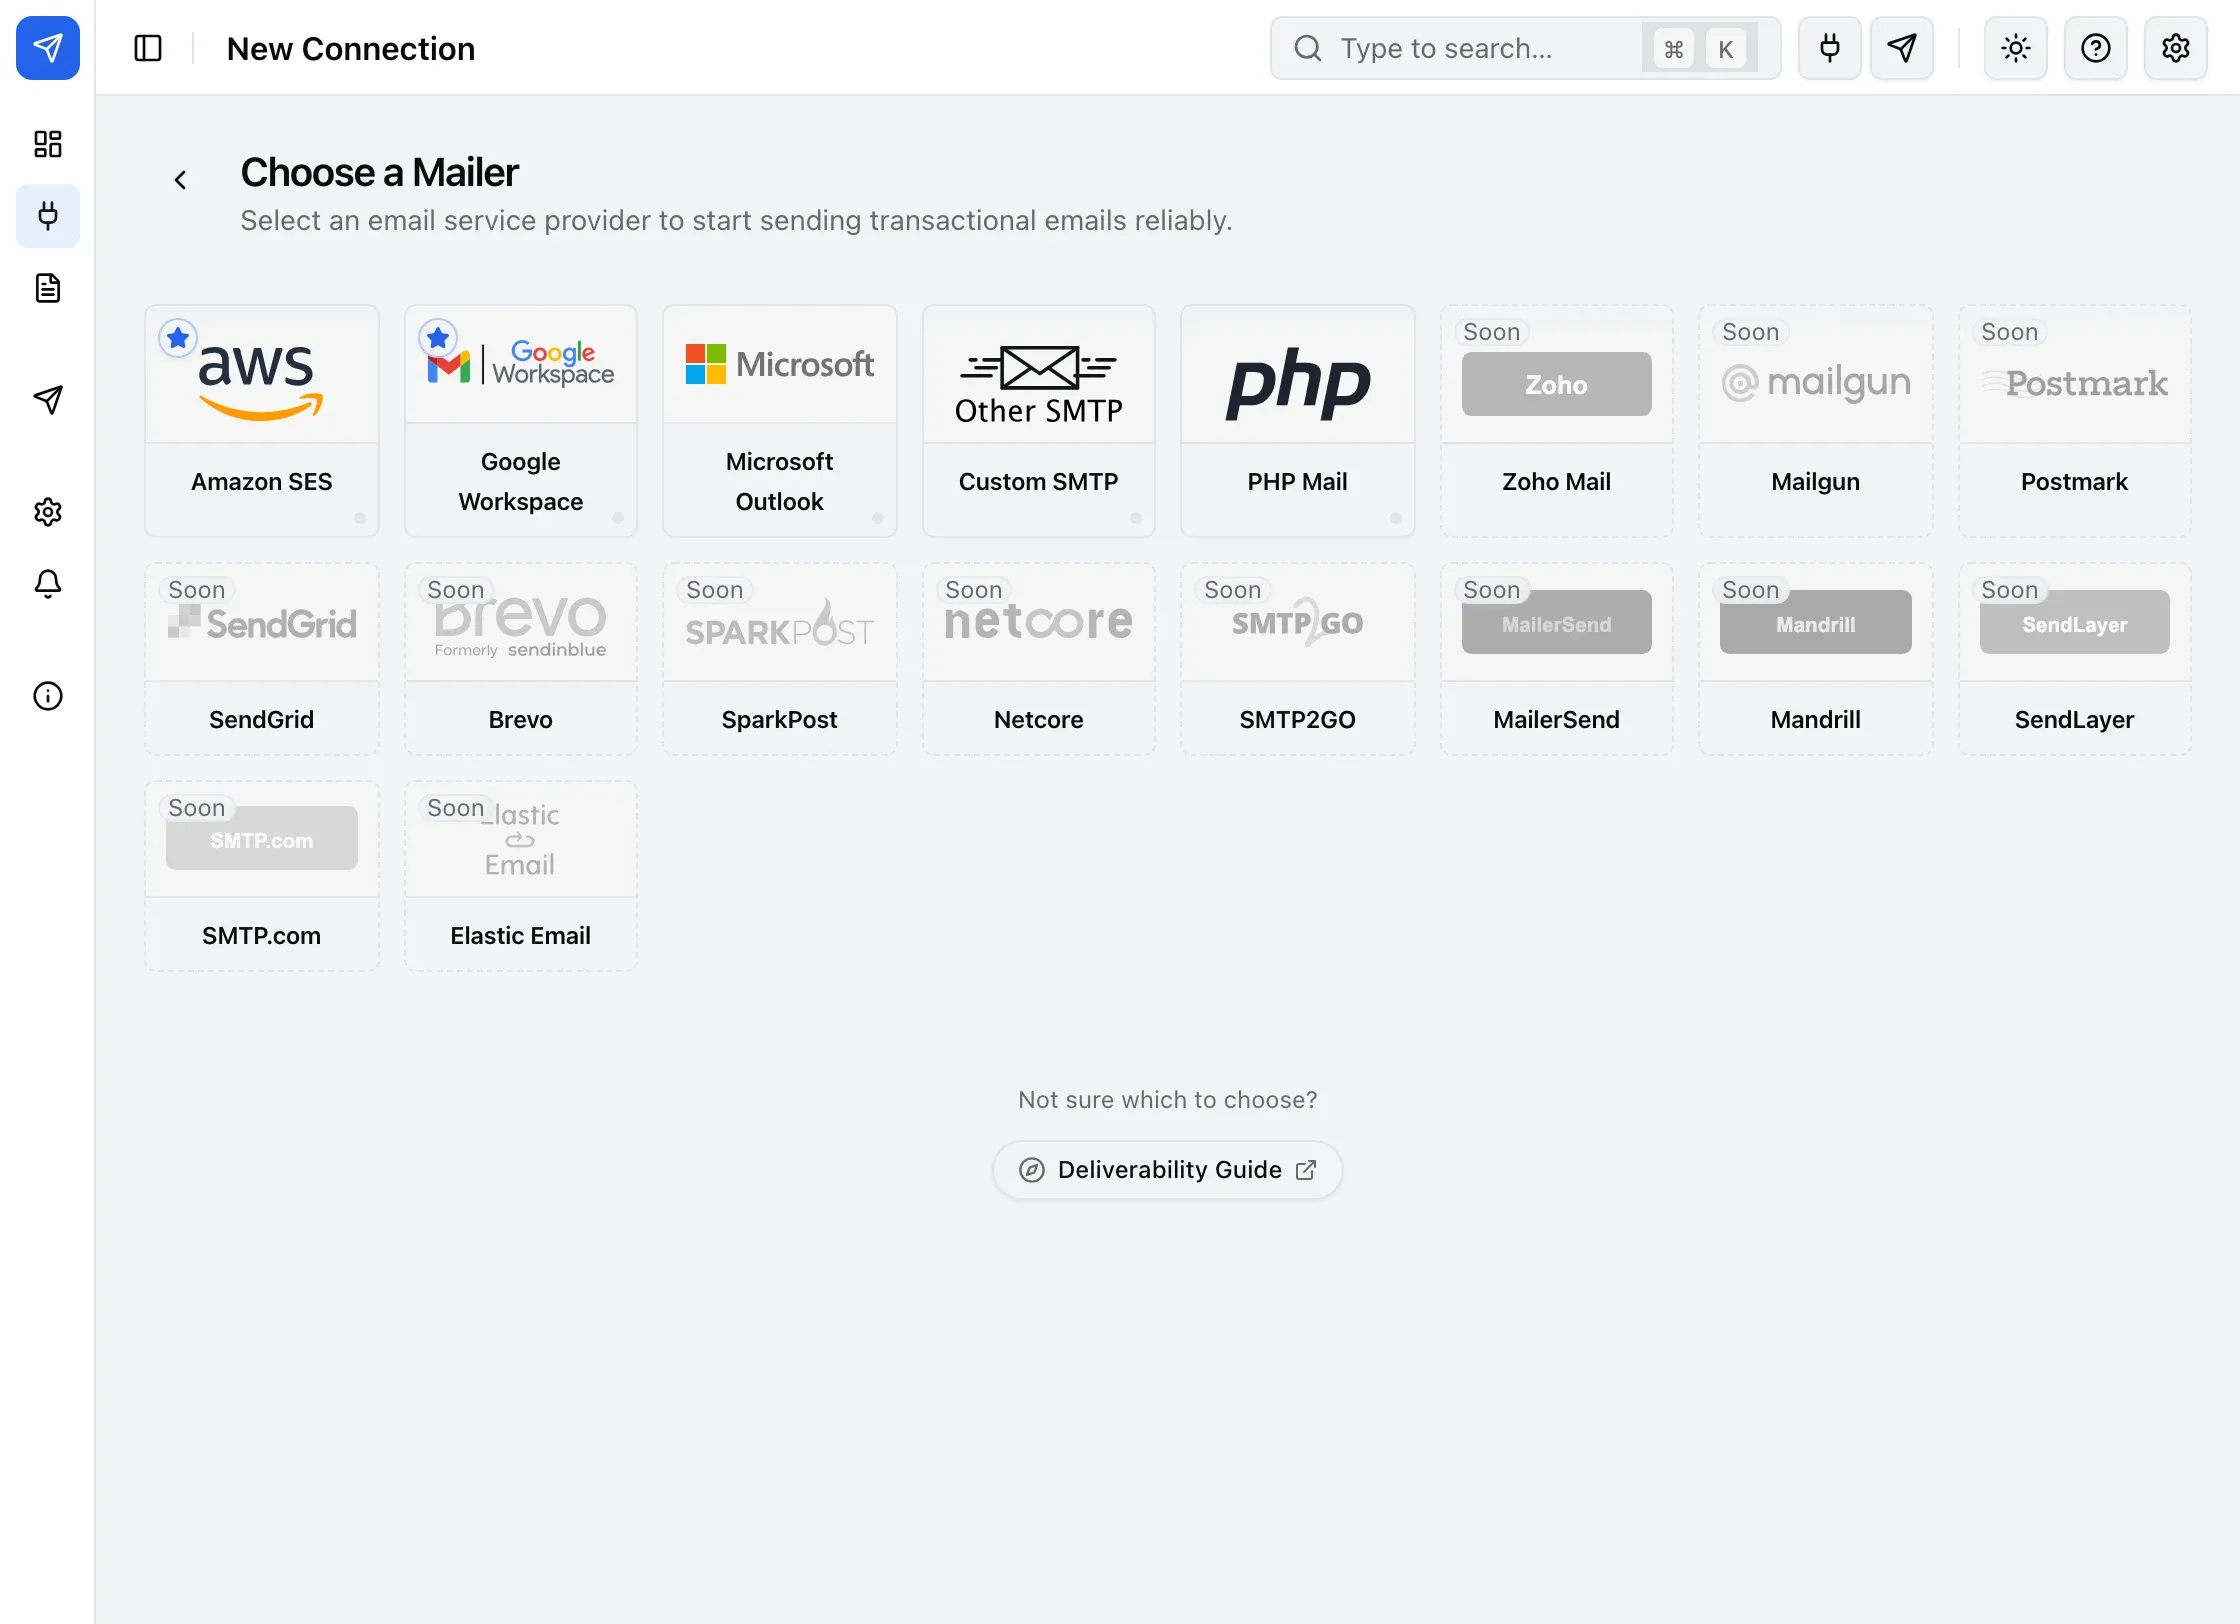Open the dashboard grid icon in sidebar
This screenshot has width=2240, height=1624.
coord(48,144)
